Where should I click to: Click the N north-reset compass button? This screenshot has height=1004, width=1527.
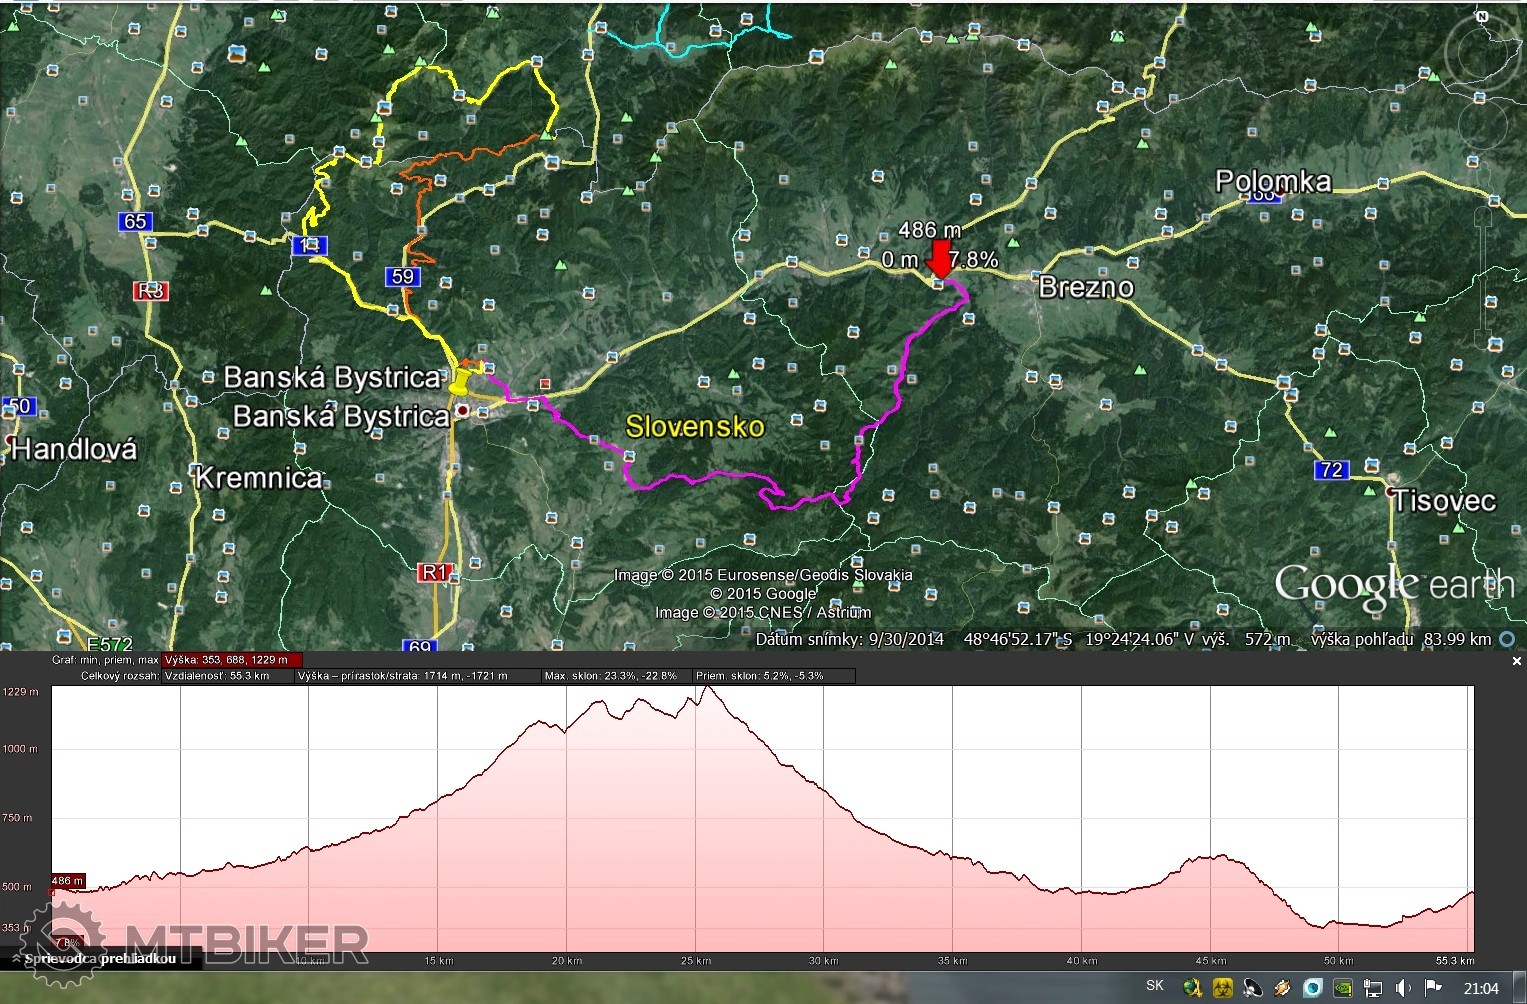click(1483, 17)
